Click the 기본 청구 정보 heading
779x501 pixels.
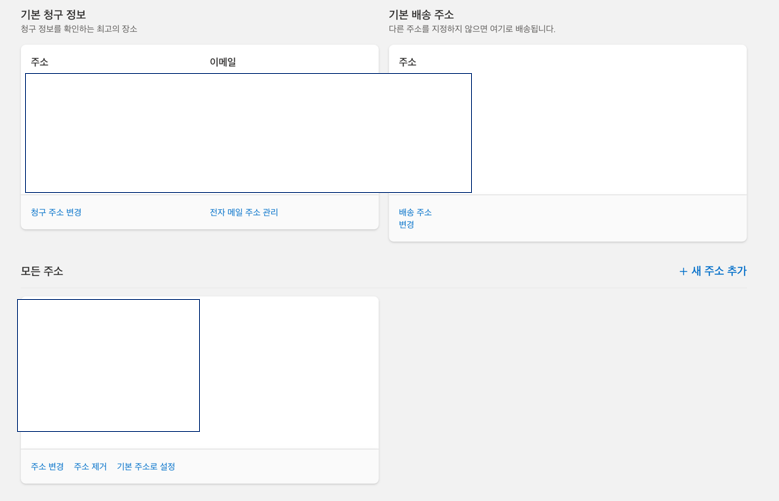(x=53, y=15)
